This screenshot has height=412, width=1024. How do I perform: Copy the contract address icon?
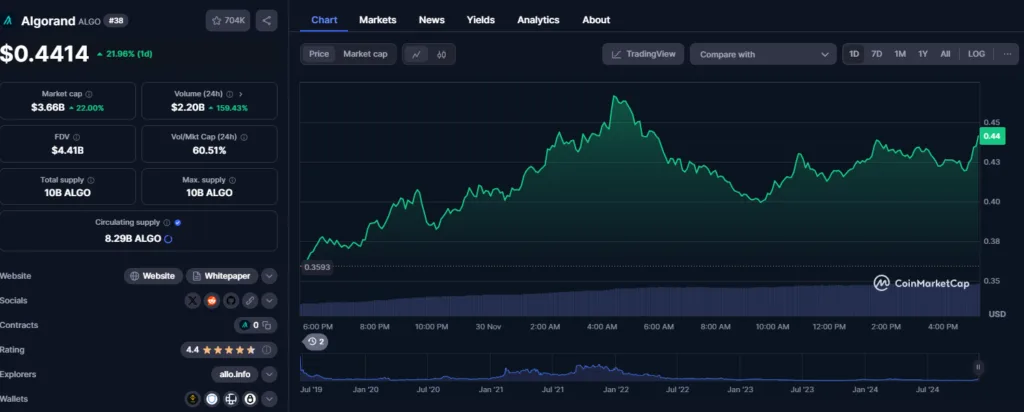click(266, 325)
